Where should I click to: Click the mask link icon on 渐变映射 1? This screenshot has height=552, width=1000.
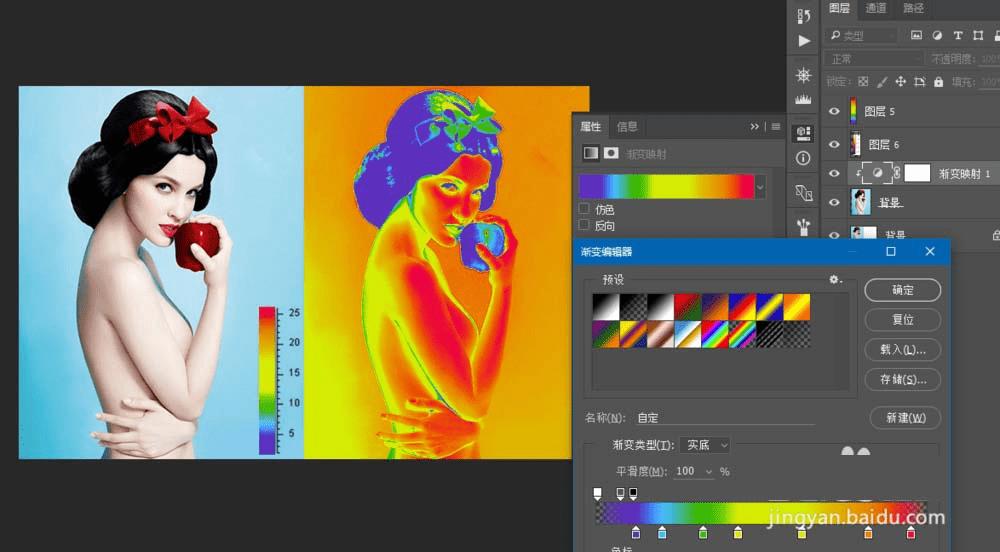click(x=896, y=173)
